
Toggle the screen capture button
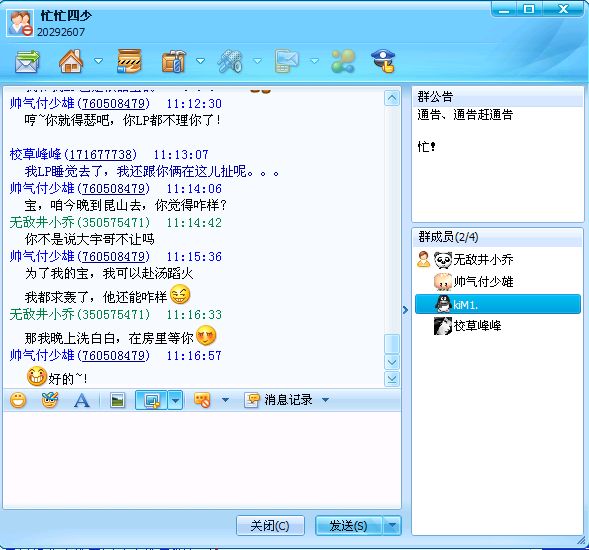[151, 400]
